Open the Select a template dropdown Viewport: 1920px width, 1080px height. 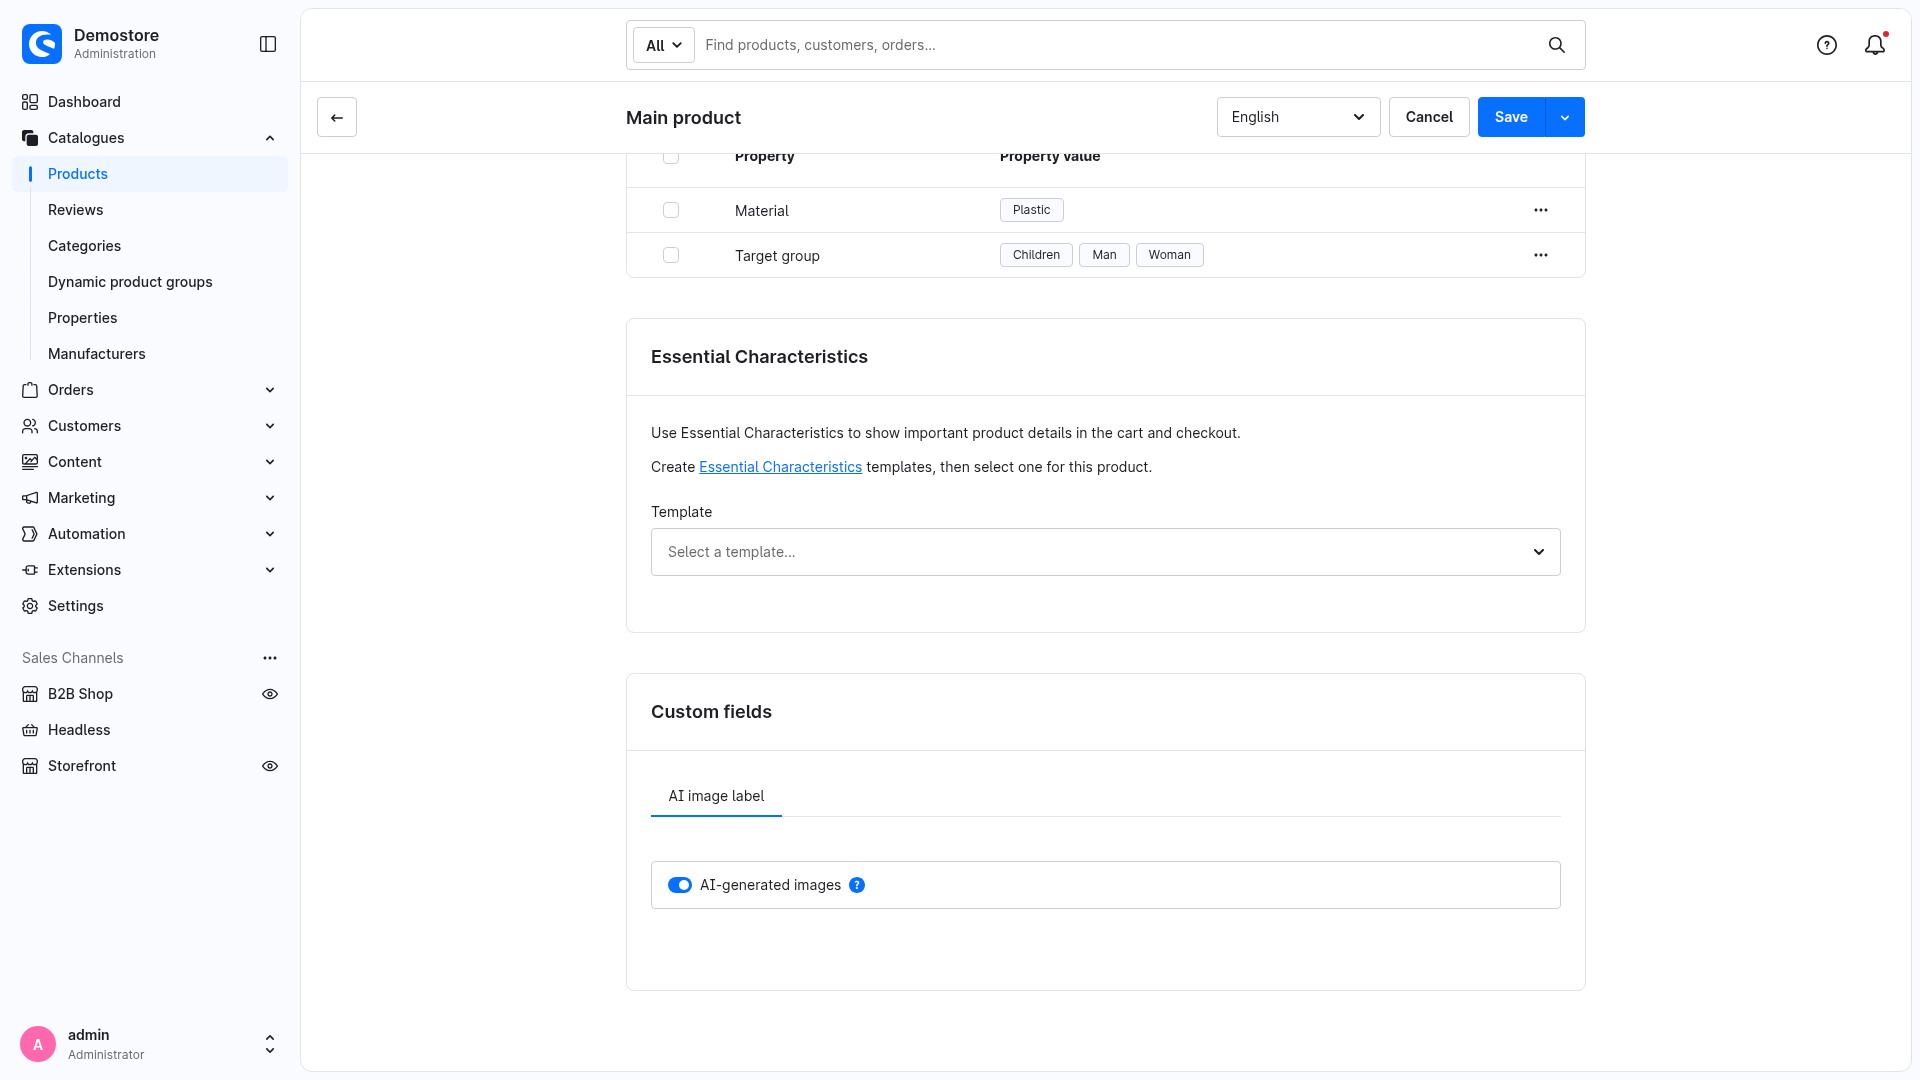pos(1106,552)
